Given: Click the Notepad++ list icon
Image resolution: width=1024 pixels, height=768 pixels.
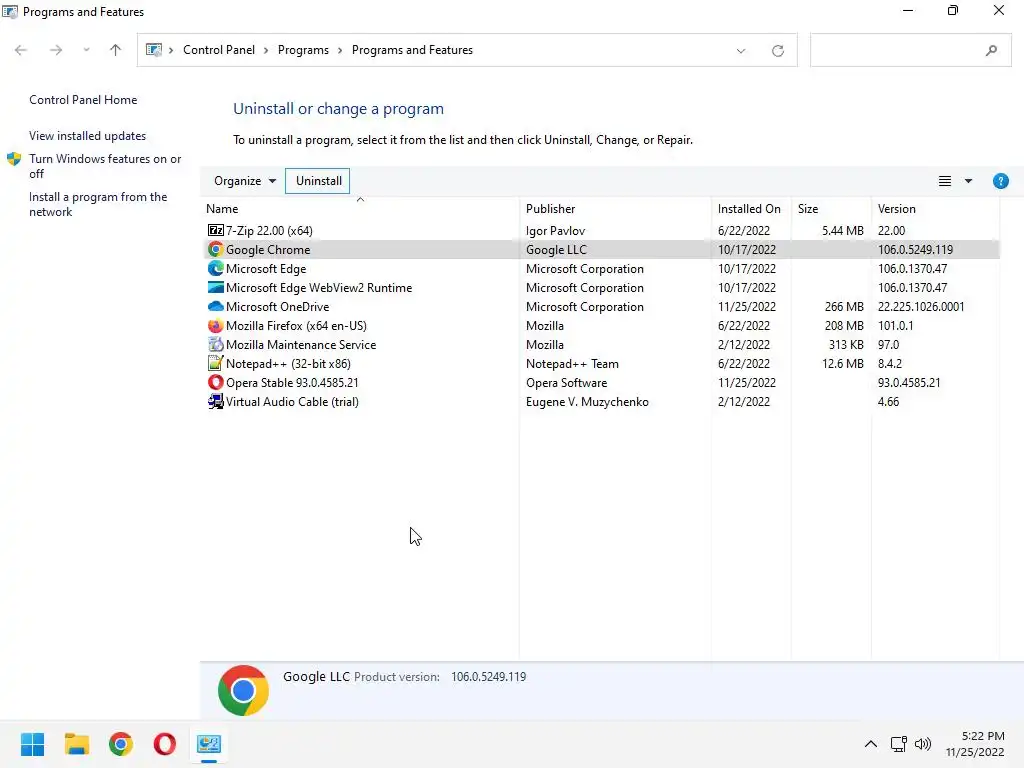Looking at the screenshot, I should [216, 363].
